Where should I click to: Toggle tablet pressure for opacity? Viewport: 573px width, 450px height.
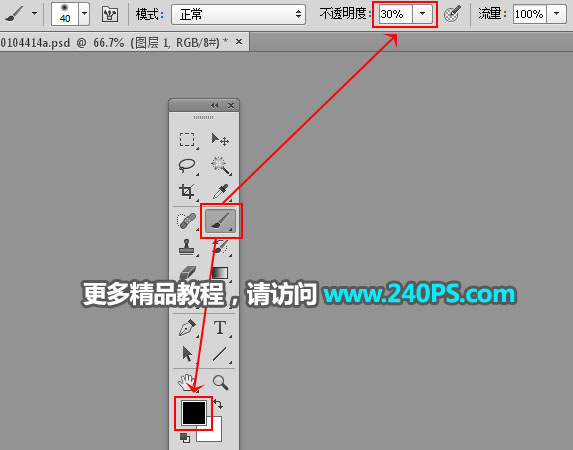coord(452,14)
